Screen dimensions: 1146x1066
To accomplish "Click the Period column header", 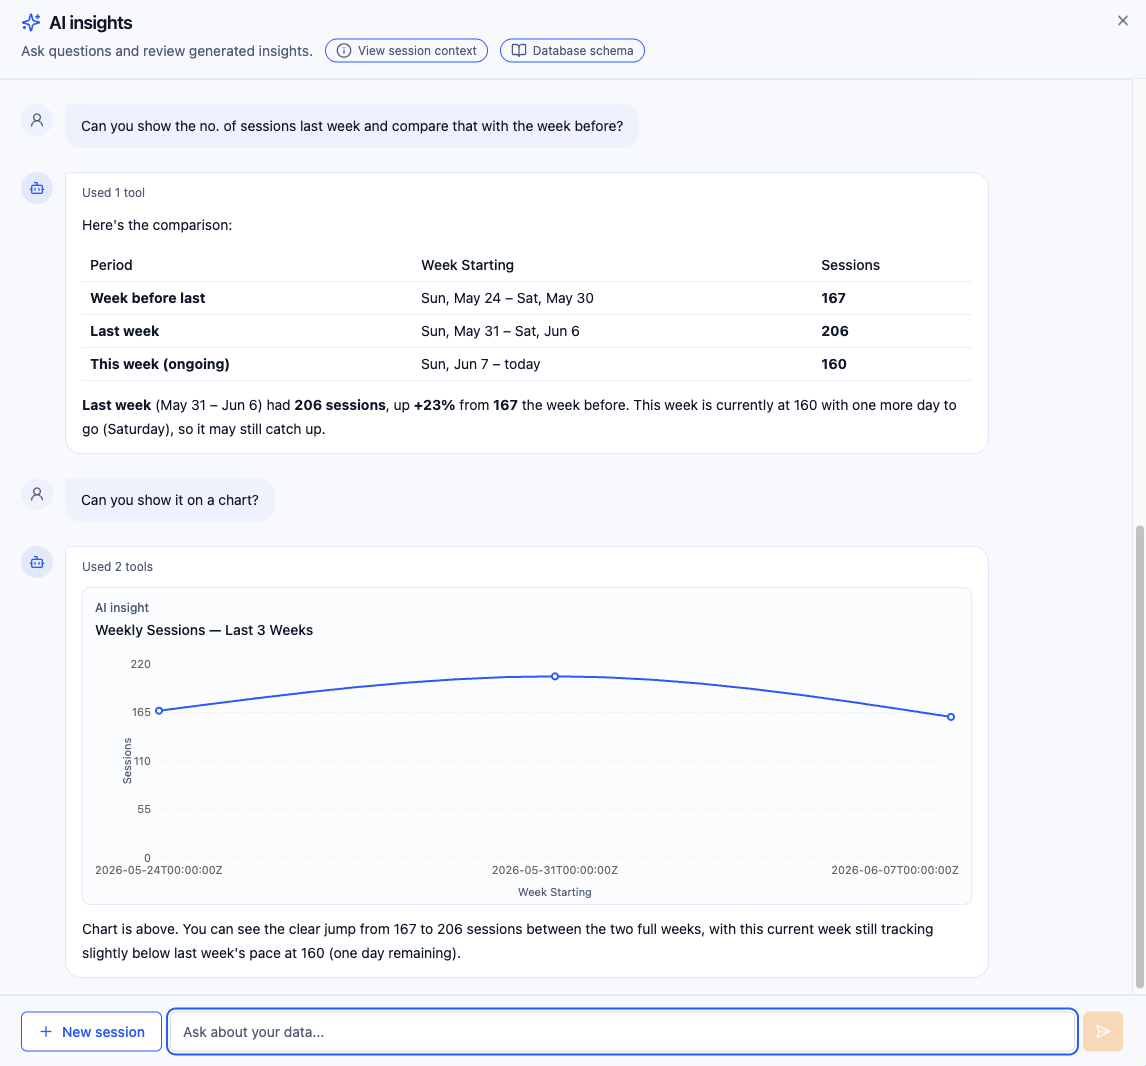I will tap(111, 265).
